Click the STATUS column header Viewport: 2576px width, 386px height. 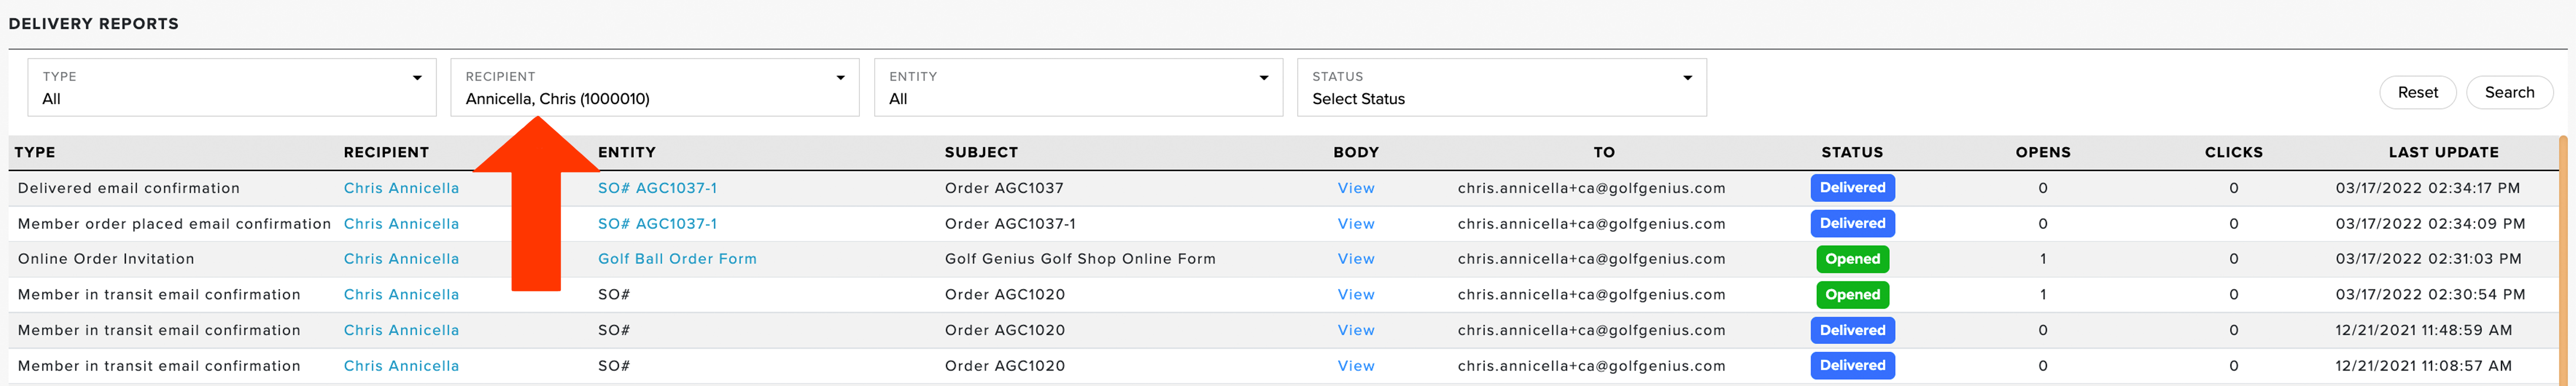click(x=1852, y=152)
